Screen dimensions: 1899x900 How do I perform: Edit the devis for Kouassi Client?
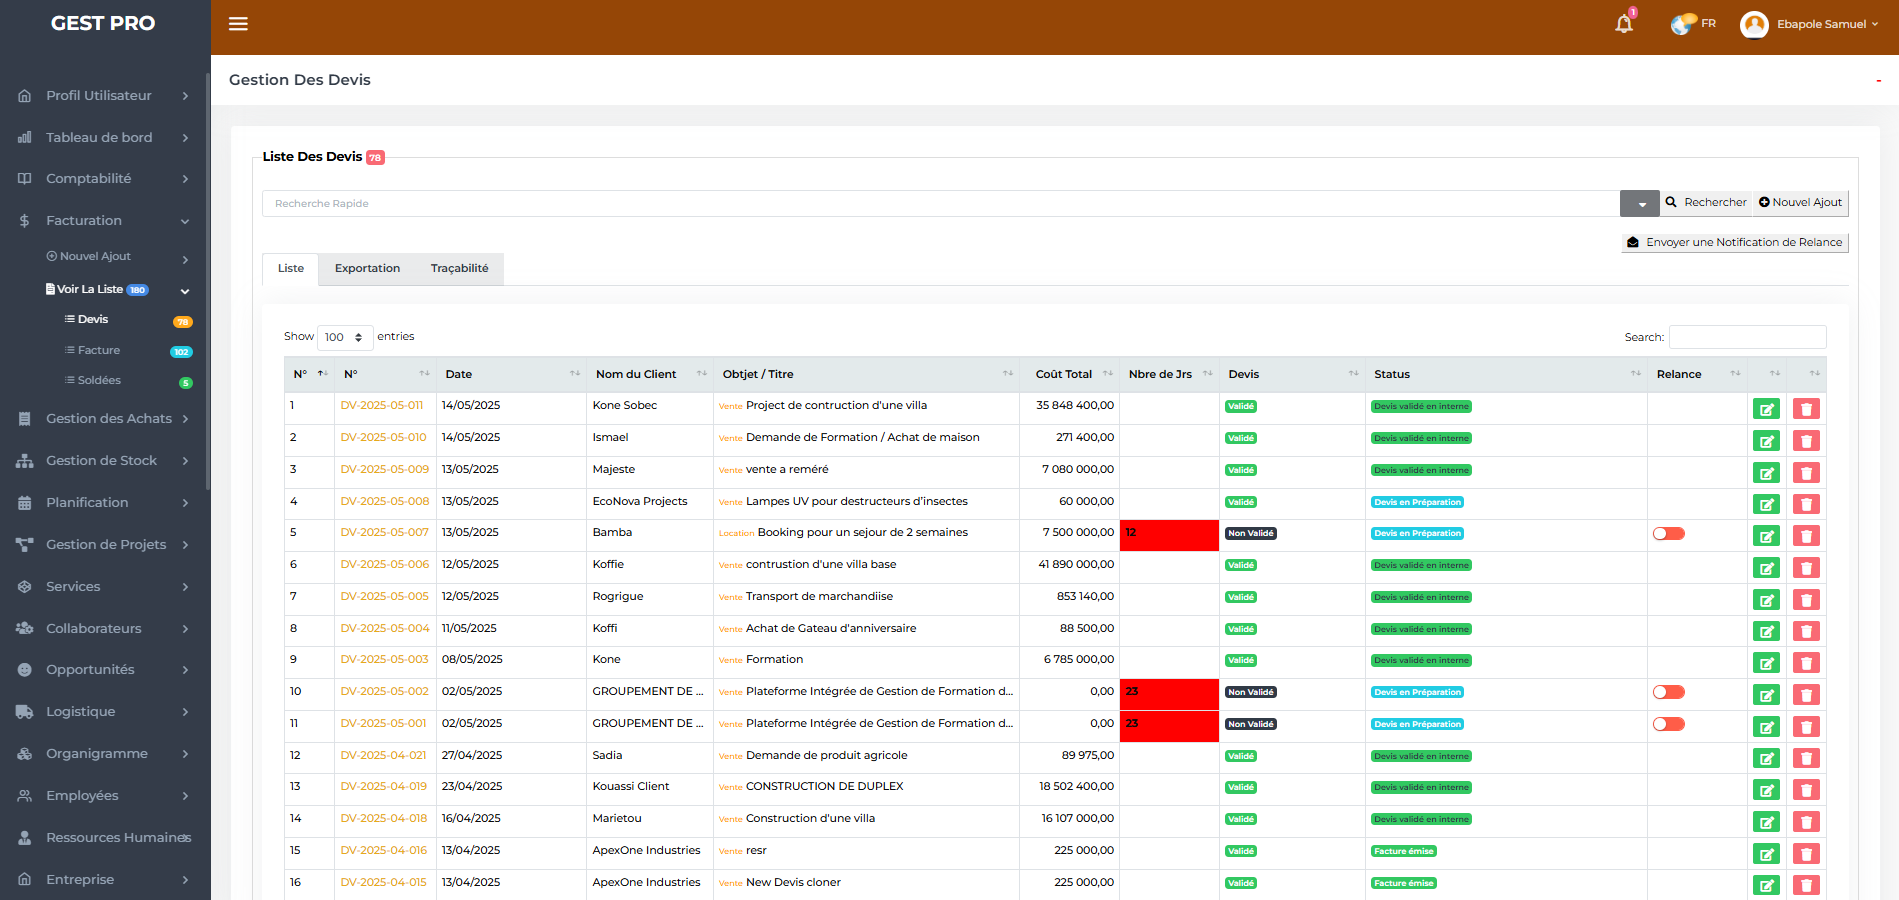[1766, 790]
